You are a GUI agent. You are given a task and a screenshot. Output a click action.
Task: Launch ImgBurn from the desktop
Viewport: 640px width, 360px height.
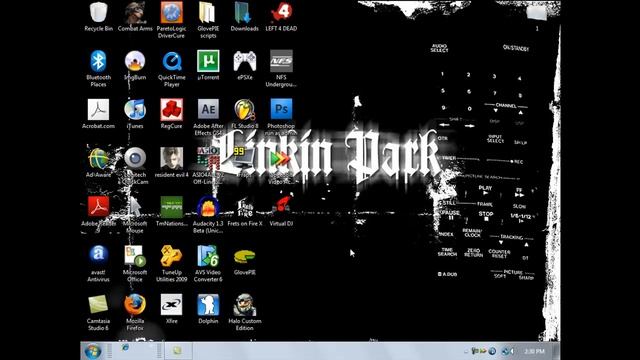[x=135, y=65]
